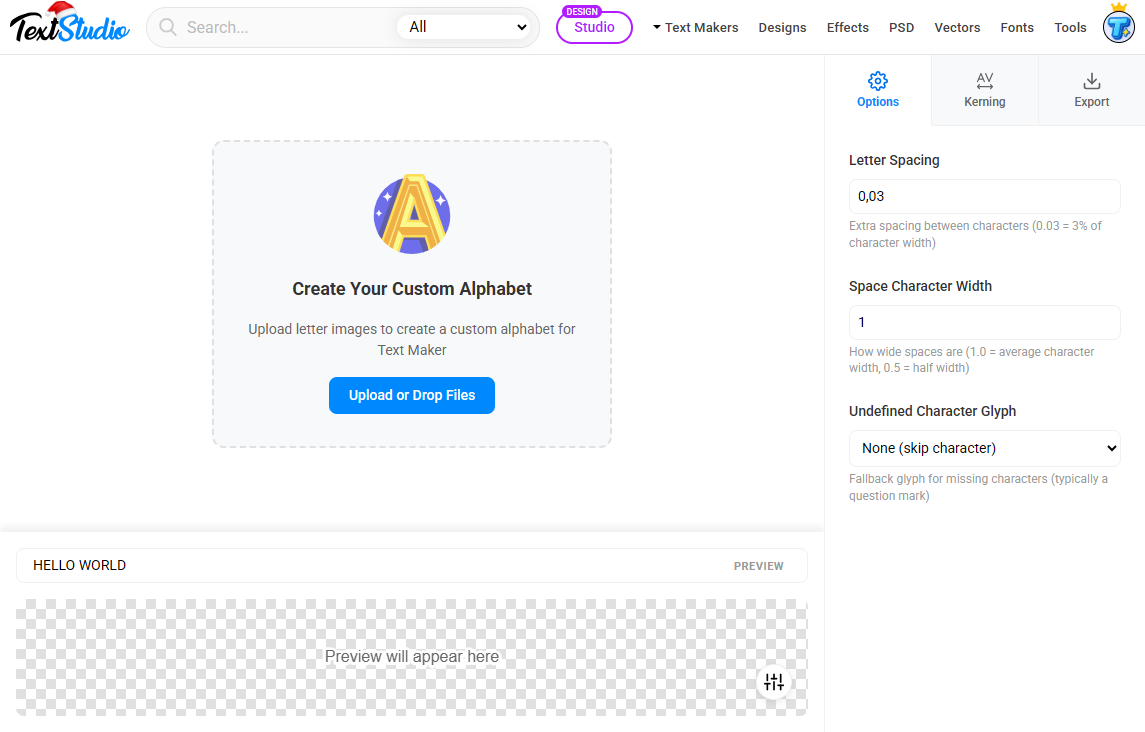Click the search magnifier icon
The height and width of the screenshot is (732, 1145).
coord(168,27)
